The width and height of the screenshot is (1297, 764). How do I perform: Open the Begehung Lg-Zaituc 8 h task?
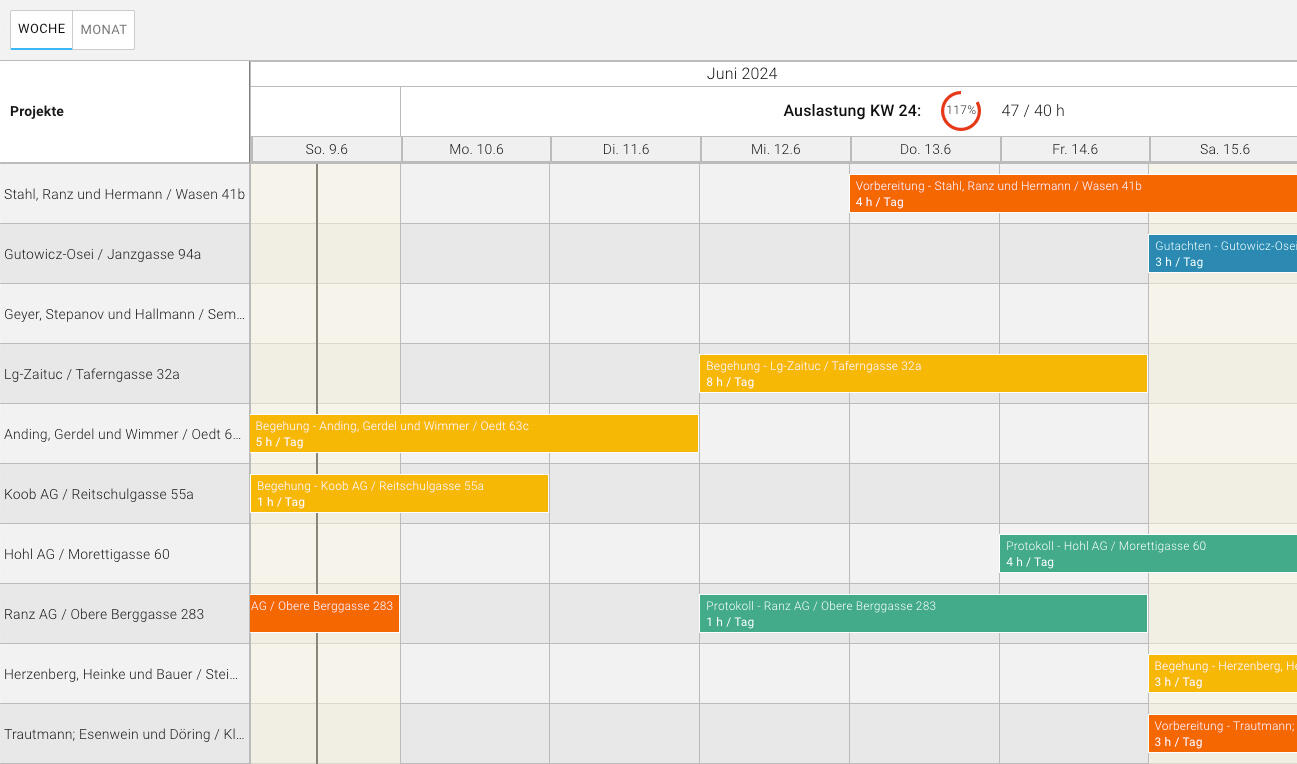point(923,374)
